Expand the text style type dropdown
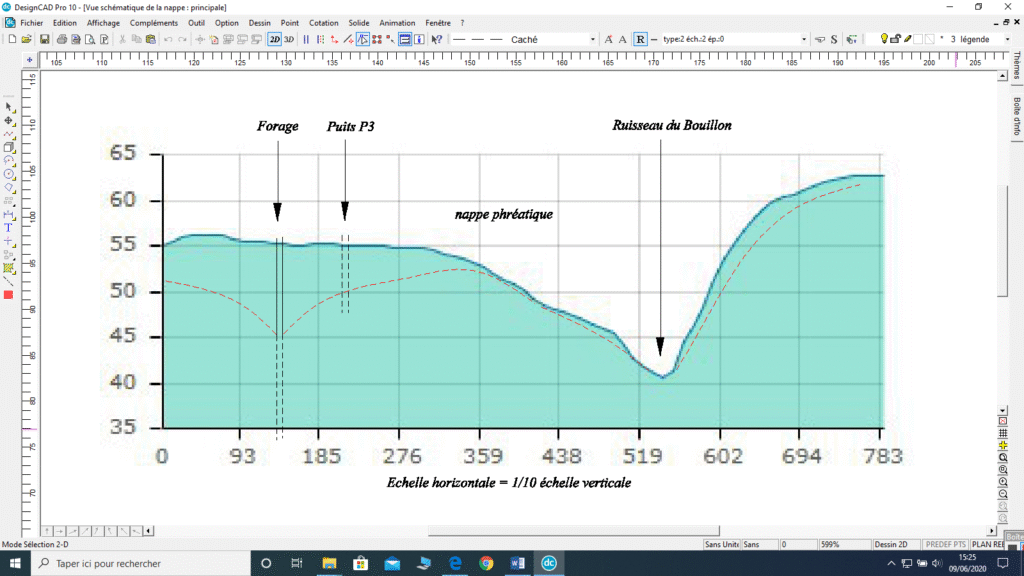The image size is (1024, 576). (804, 39)
